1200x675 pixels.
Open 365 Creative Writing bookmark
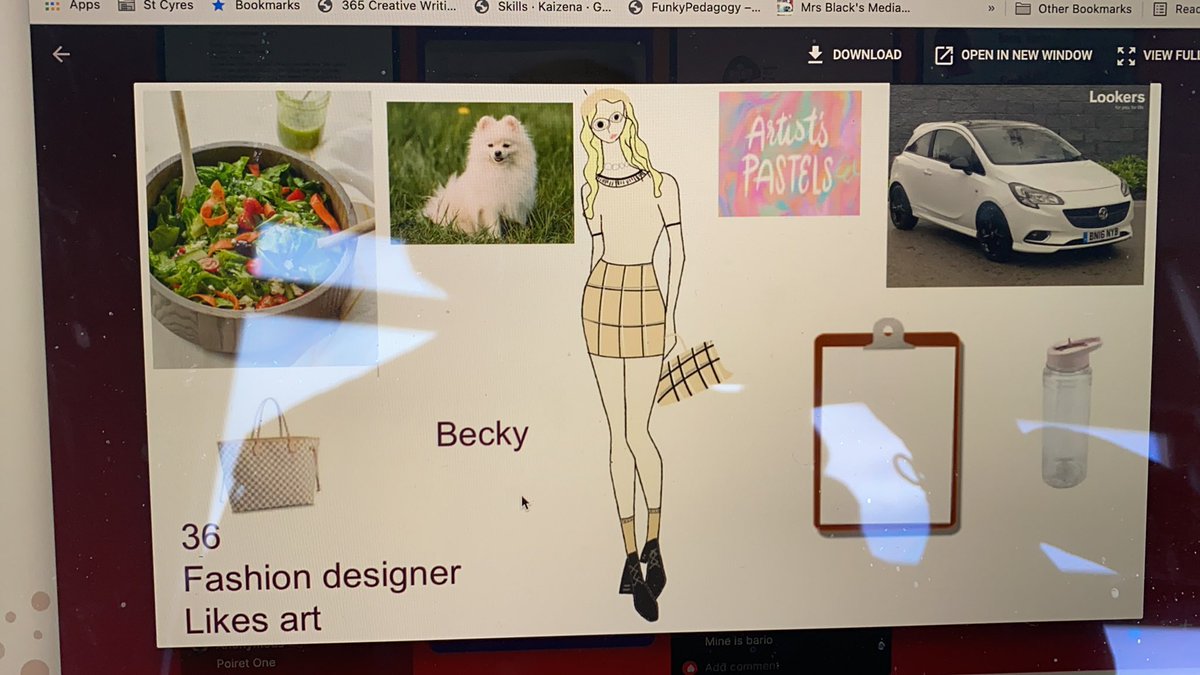[387, 6]
